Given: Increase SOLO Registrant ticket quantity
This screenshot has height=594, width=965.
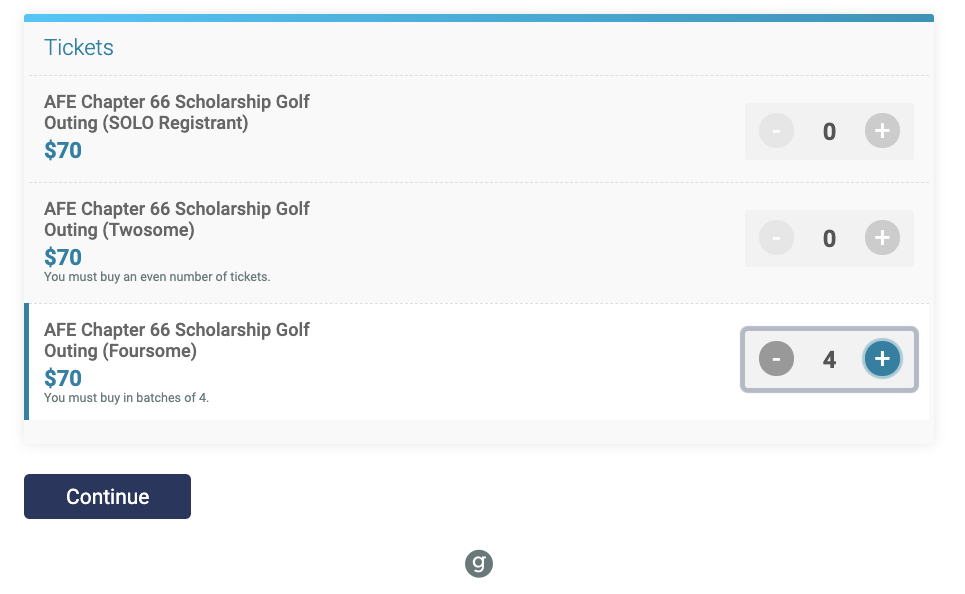Looking at the screenshot, I should pos(882,130).
